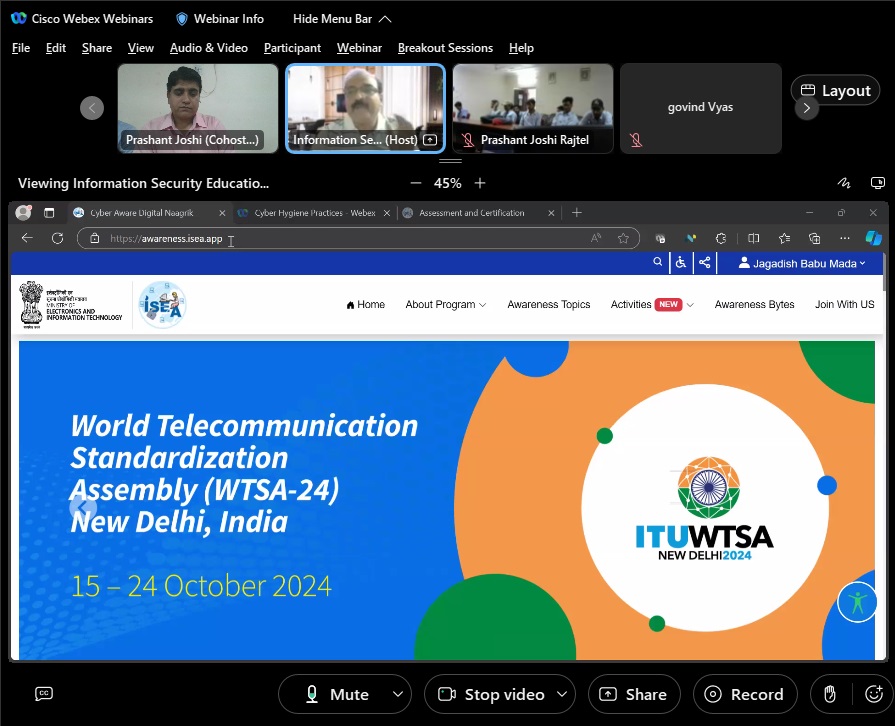Click the annotate pen icon
This screenshot has width=895, height=726.
pyautogui.click(x=845, y=183)
